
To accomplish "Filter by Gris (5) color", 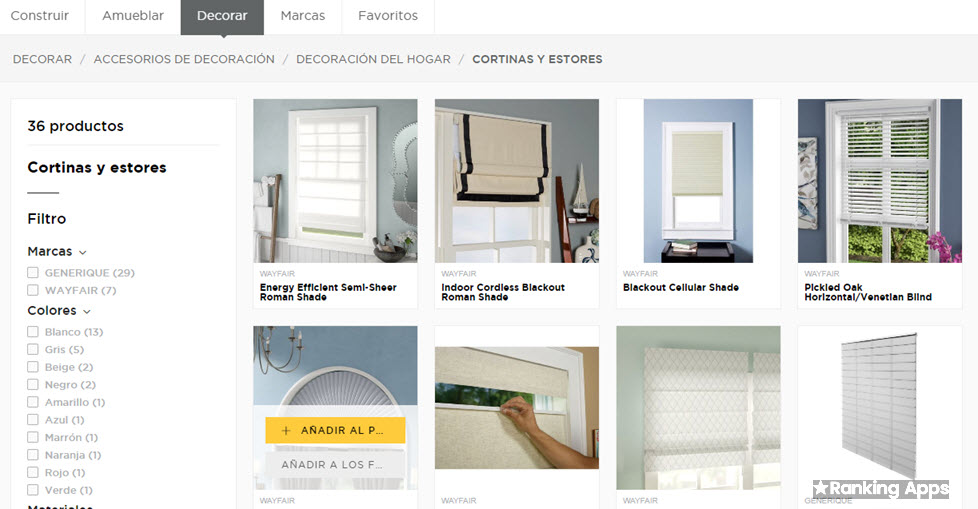I will coord(33,349).
